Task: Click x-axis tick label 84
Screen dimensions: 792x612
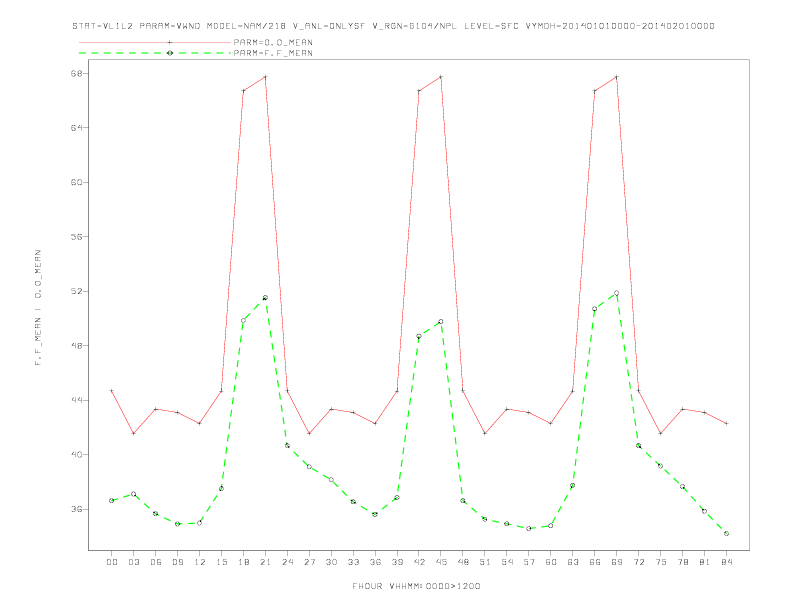Action: coord(726,562)
